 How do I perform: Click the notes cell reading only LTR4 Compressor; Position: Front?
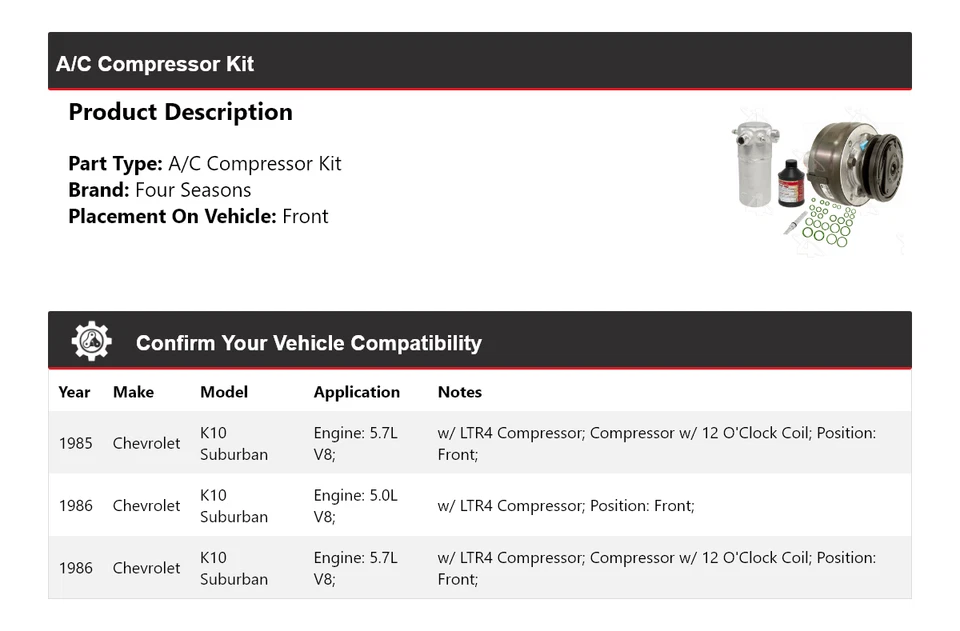(x=565, y=506)
